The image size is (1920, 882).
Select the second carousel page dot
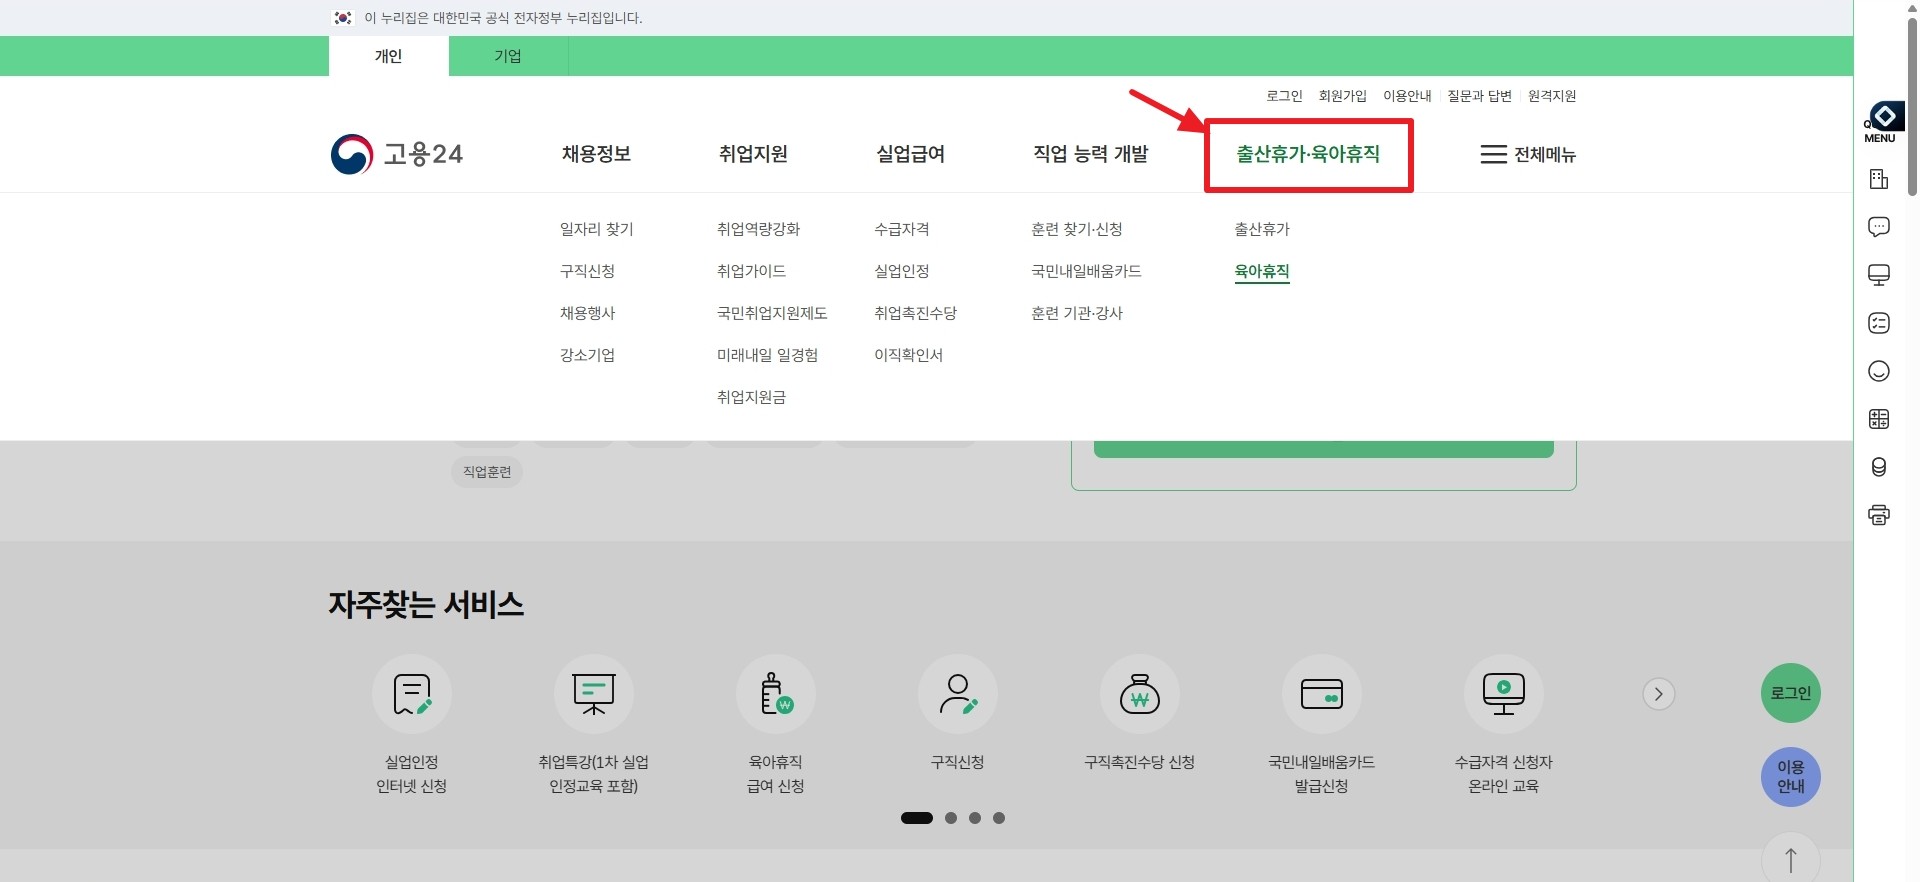tap(951, 818)
